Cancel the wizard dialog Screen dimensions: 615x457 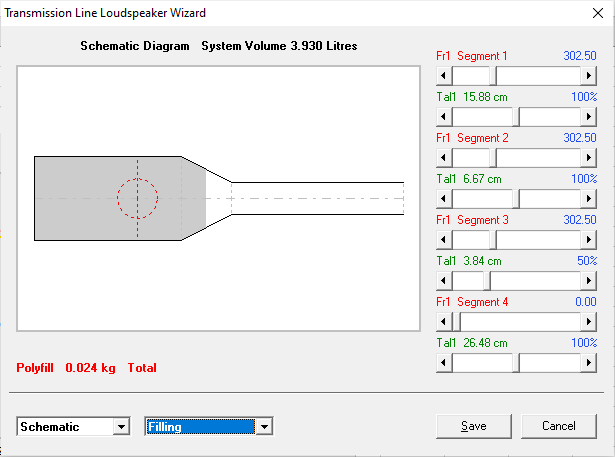[x=559, y=426]
